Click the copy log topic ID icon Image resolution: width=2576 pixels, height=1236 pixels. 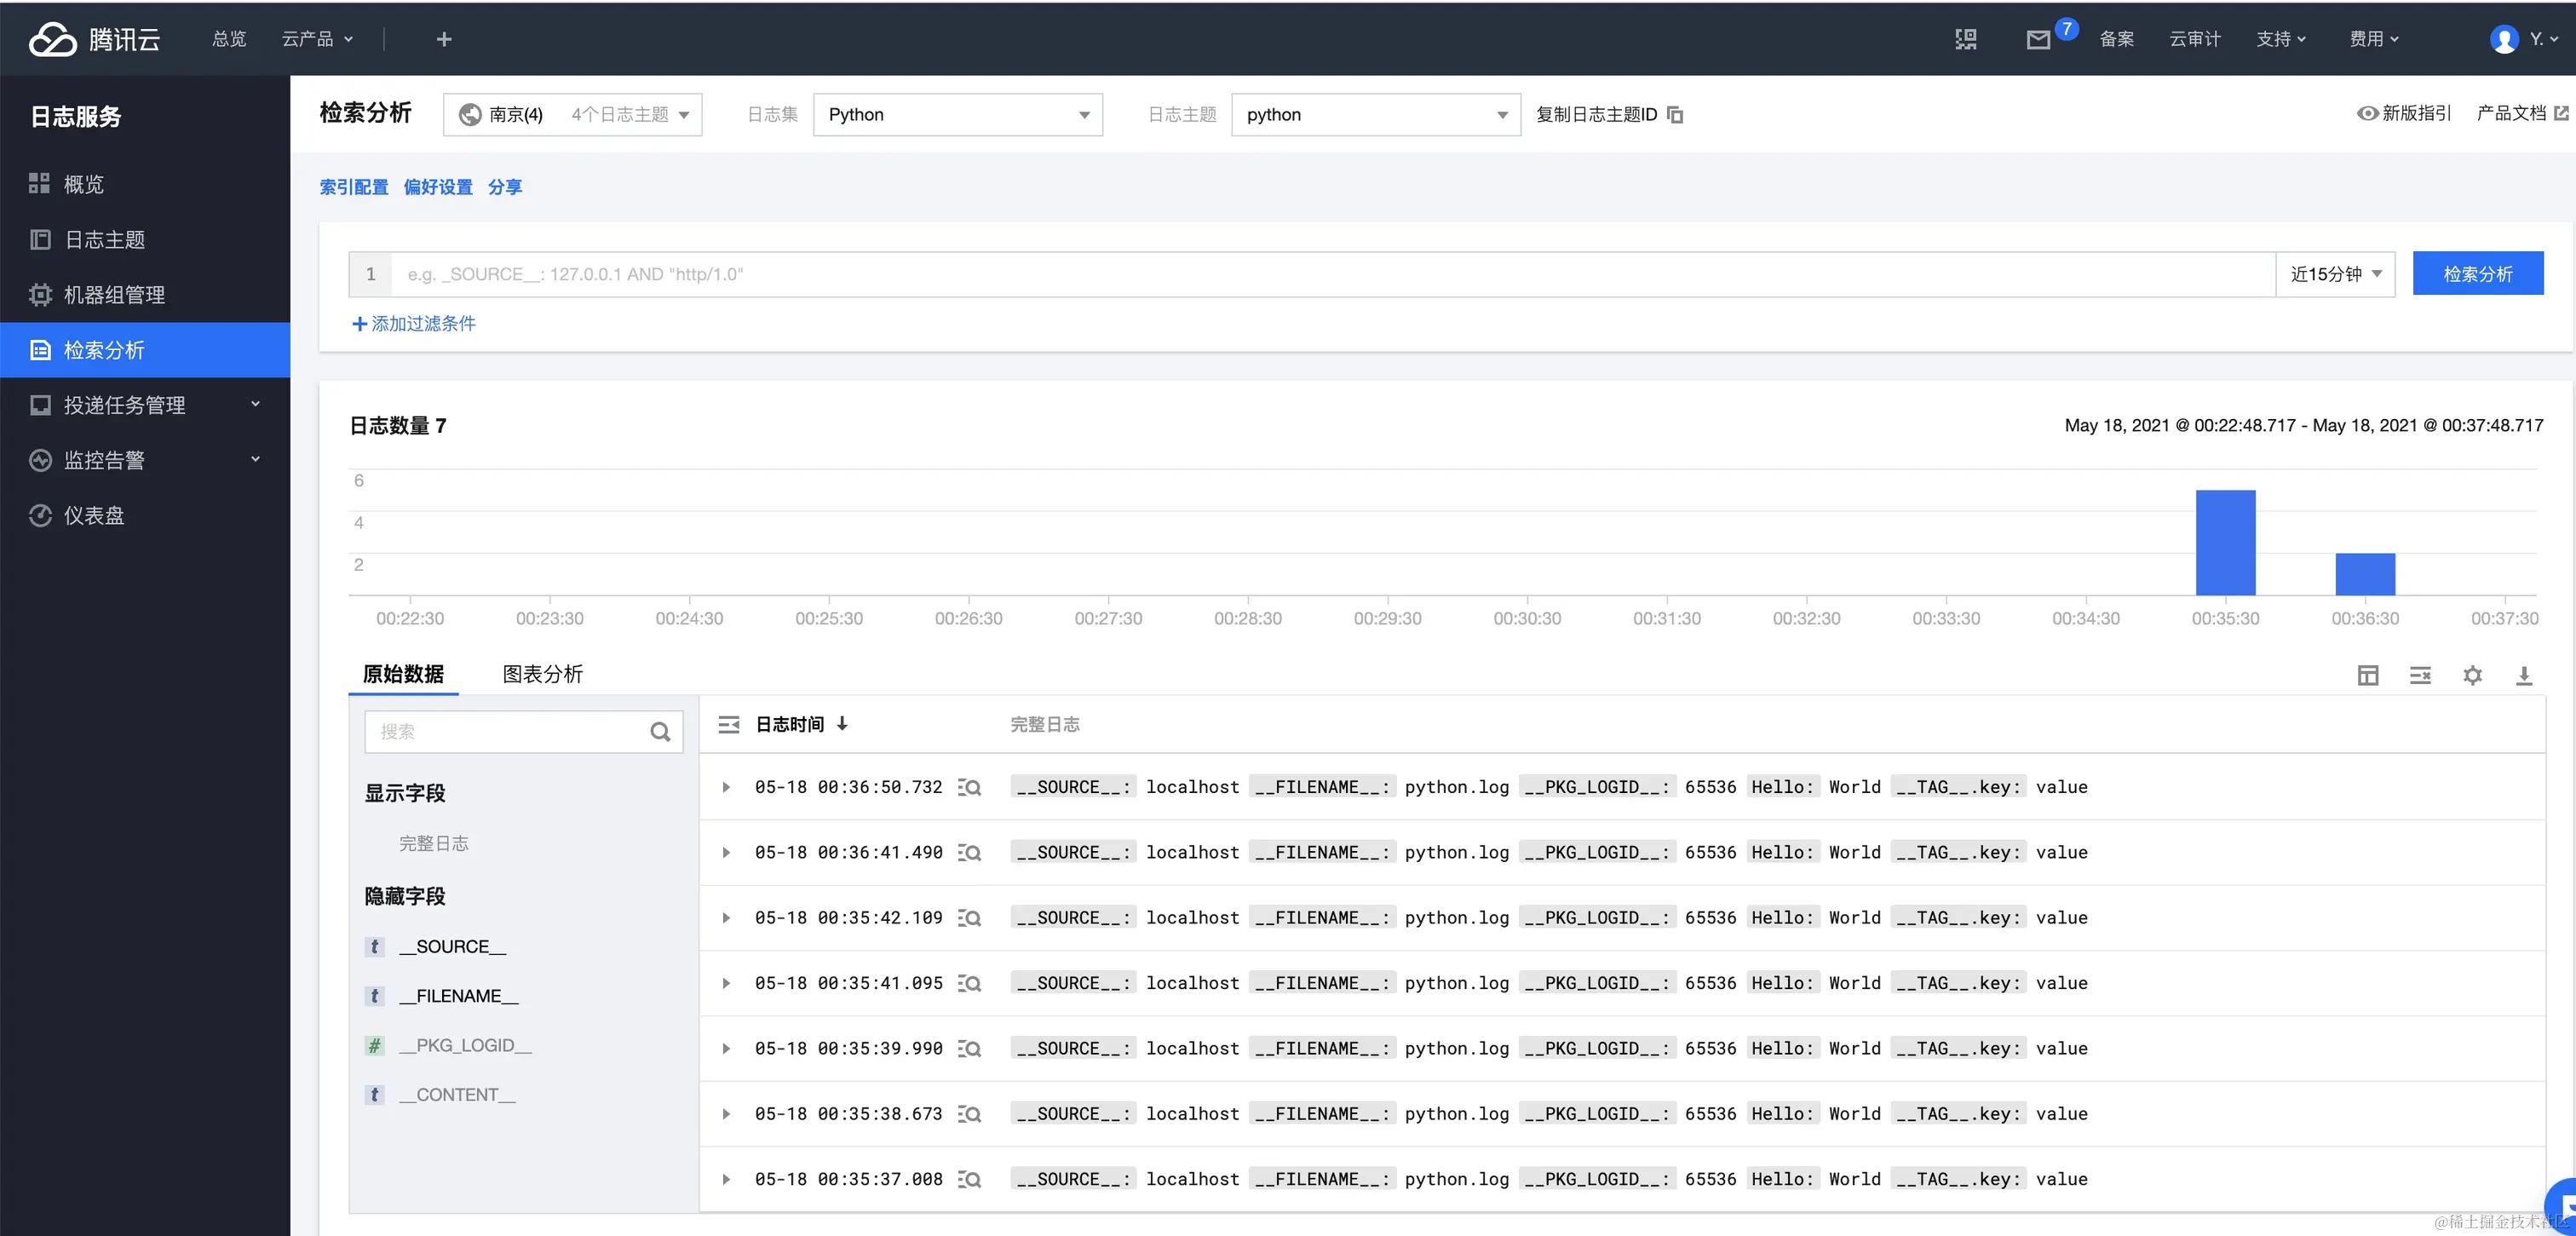pos(1675,115)
